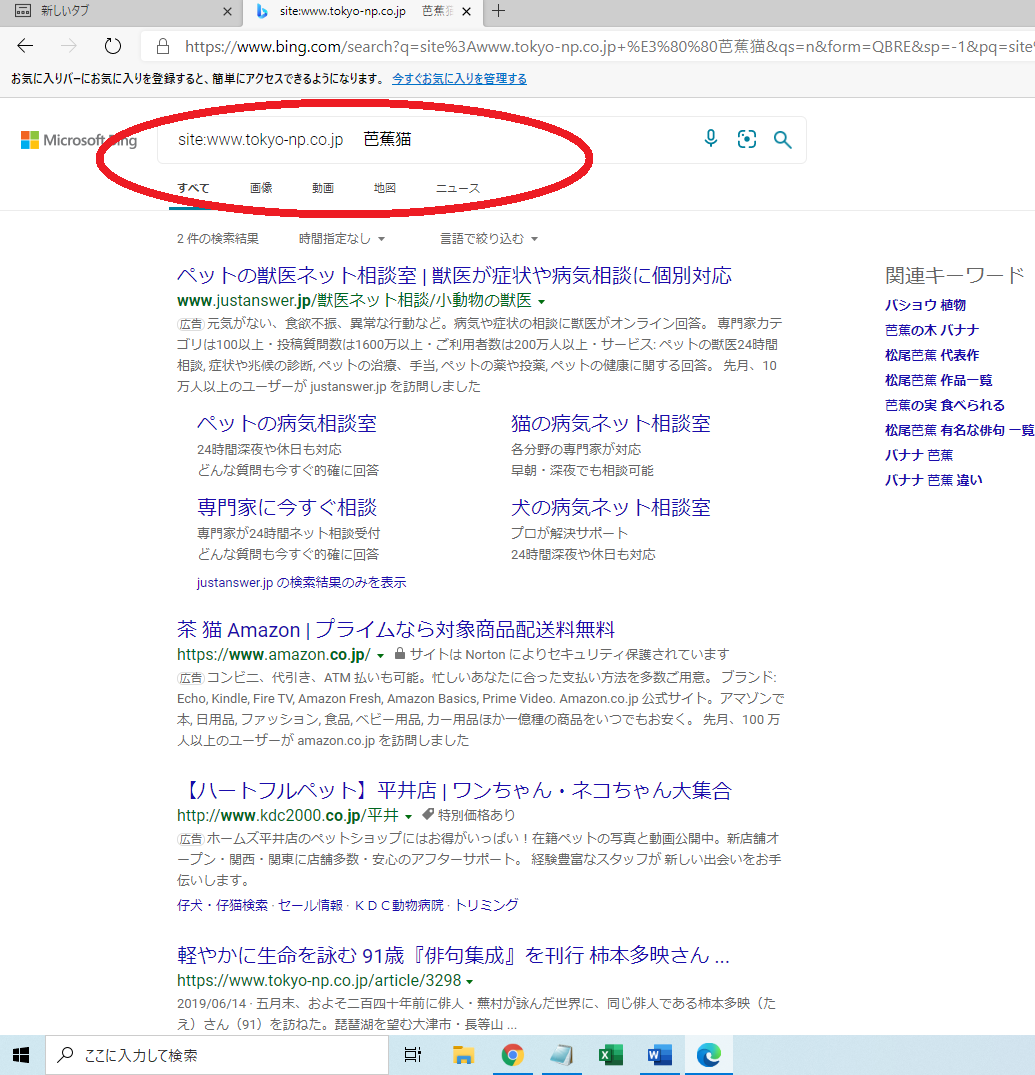Viewport: 1035px width, 1075px height.
Task: Click the 2 件の検索結果 count text
Action: point(218,239)
